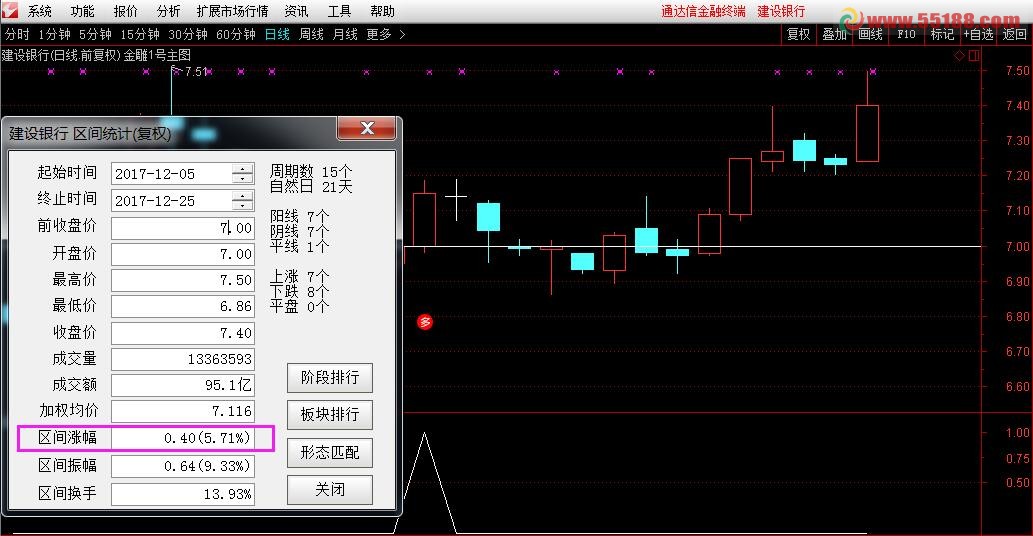Open the 功能 menu
1033x536 pixels.
pos(82,11)
